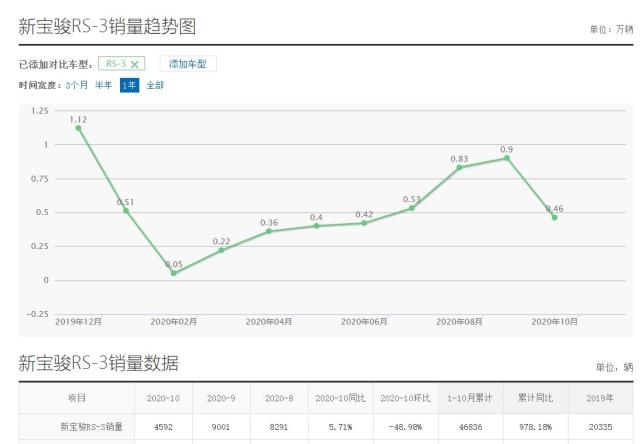Screen dimensions: 641x444
Task: Click the 8291 sales cell
Action: 279,427
